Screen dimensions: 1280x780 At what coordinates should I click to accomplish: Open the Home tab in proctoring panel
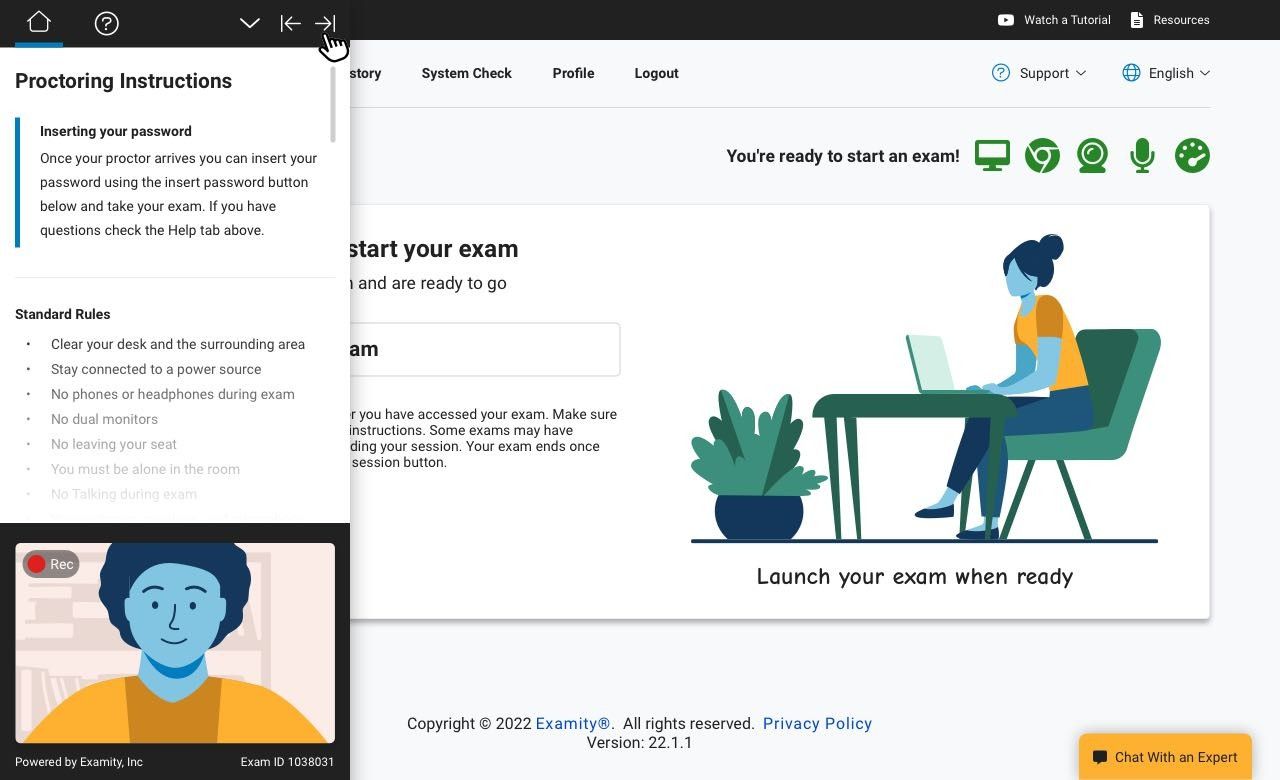coord(39,22)
